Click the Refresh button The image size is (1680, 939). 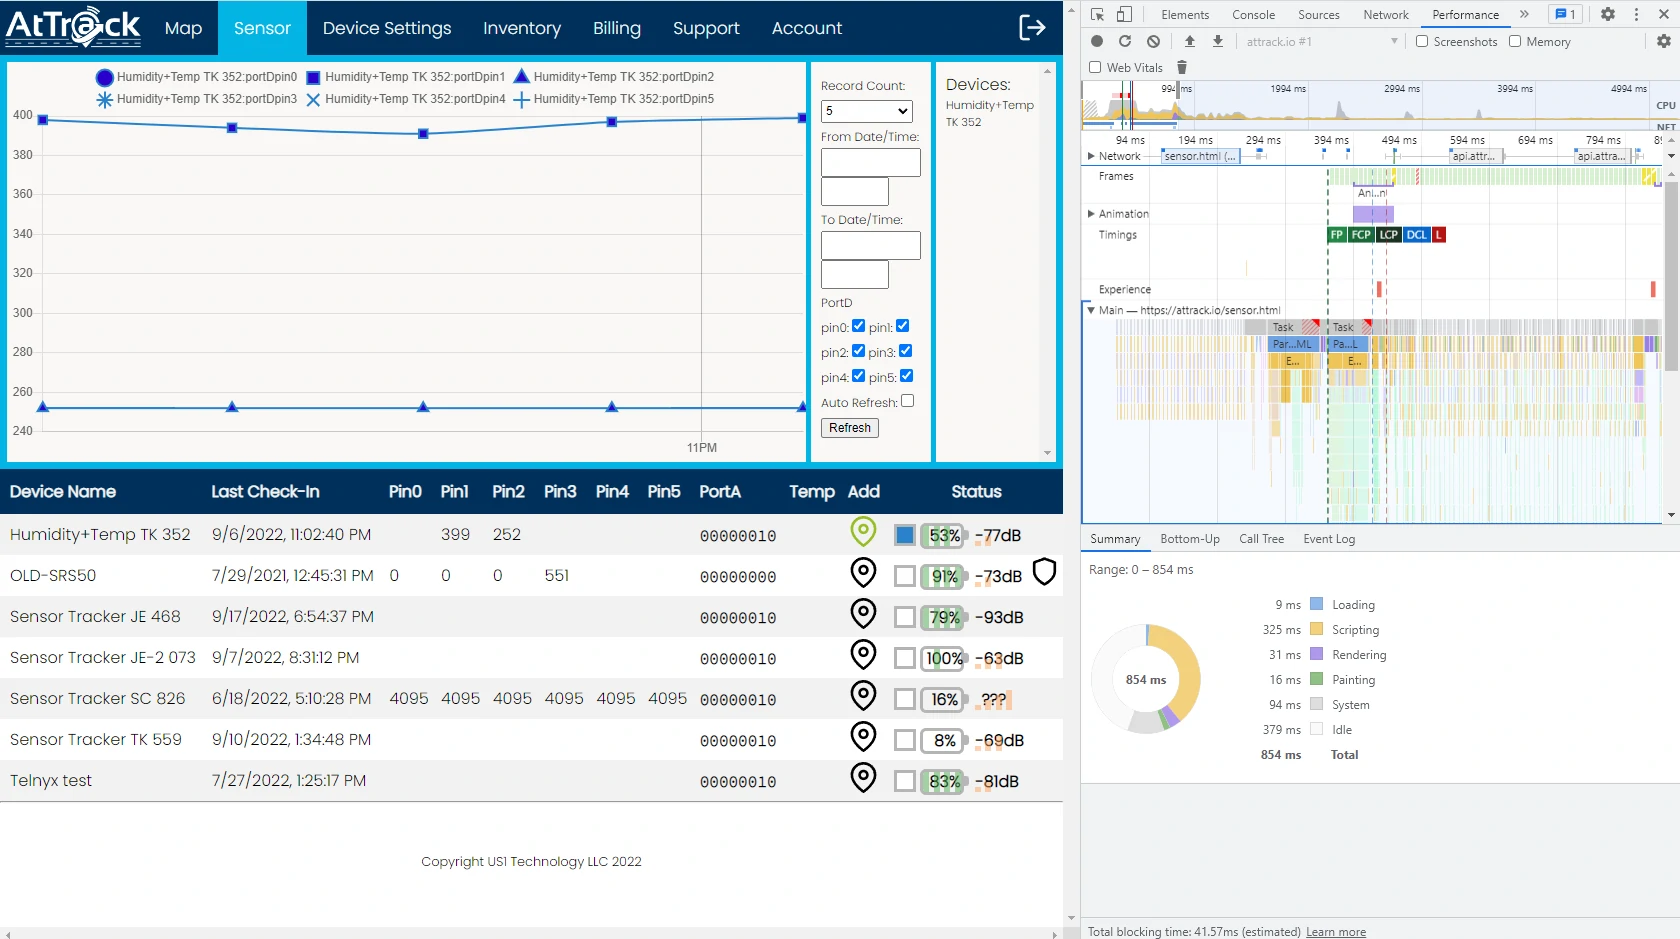850,428
